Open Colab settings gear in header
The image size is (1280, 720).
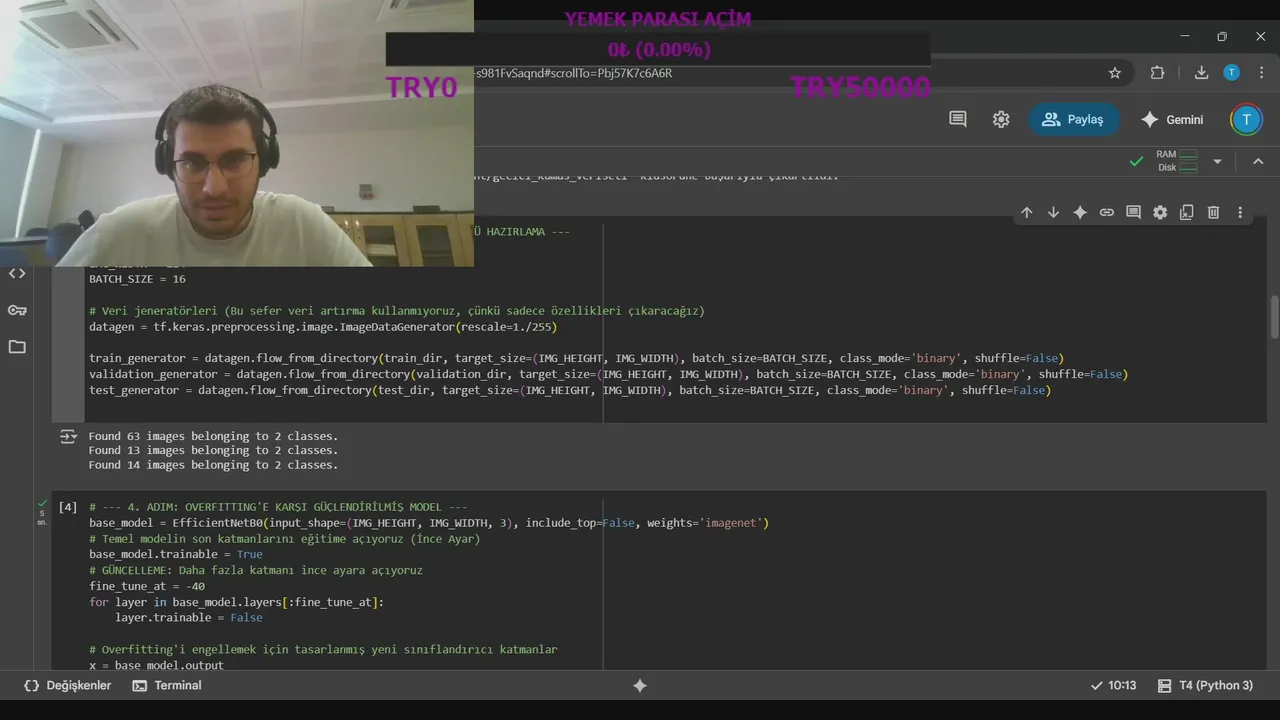click(1001, 119)
